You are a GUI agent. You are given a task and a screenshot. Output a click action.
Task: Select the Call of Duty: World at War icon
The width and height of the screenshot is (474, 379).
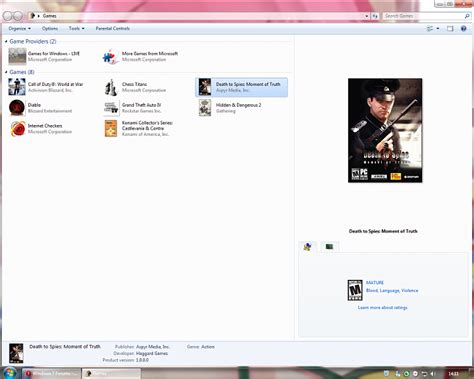[x=17, y=87]
